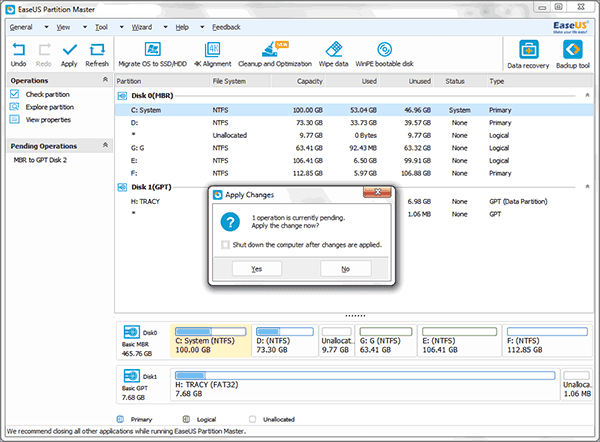The height and width of the screenshot is (442, 600).
Task: Click the question mark icon in dialog
Action: [x=230, y=222]
